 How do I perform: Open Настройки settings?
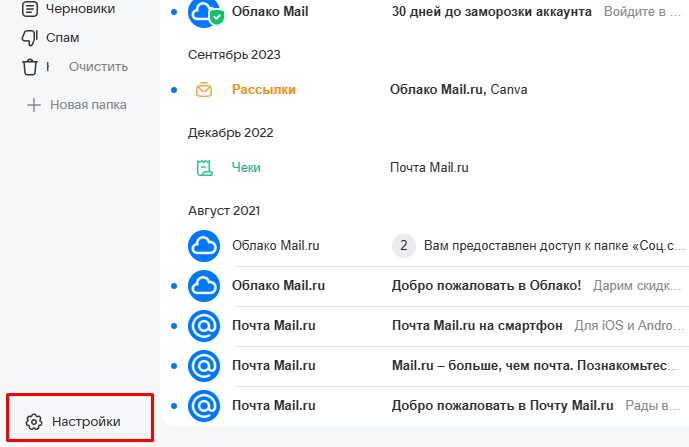coord(86,422)
